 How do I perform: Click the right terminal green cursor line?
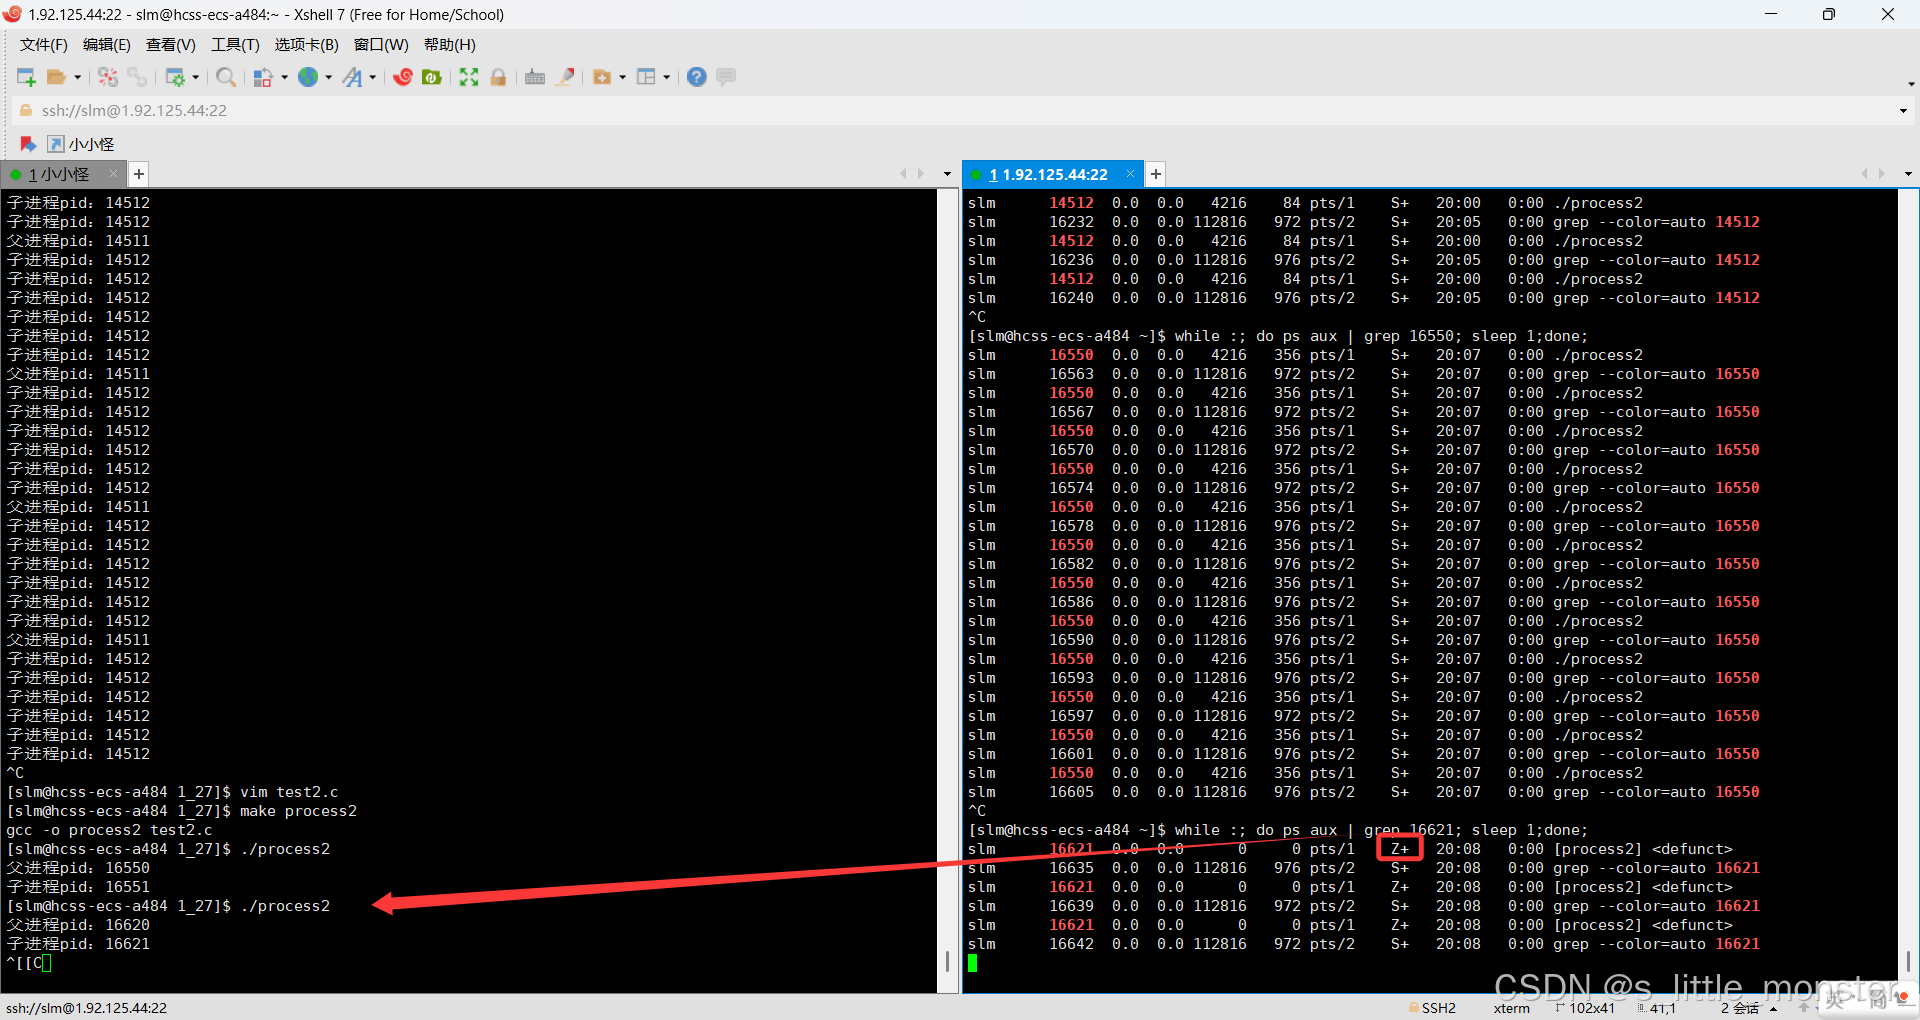point(972,963)
